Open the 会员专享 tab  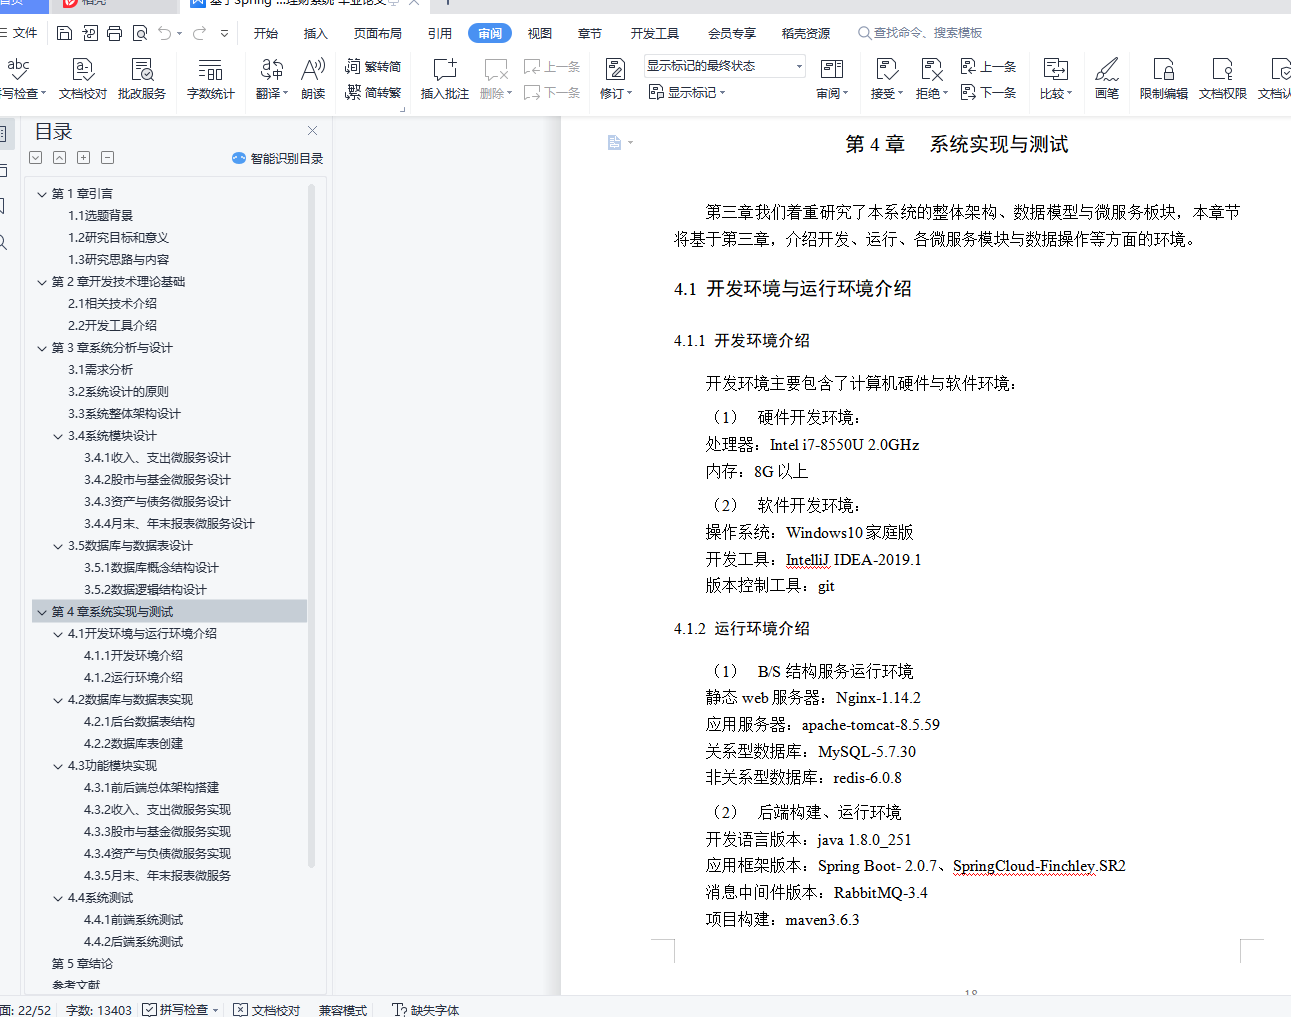tap(732, 33)
